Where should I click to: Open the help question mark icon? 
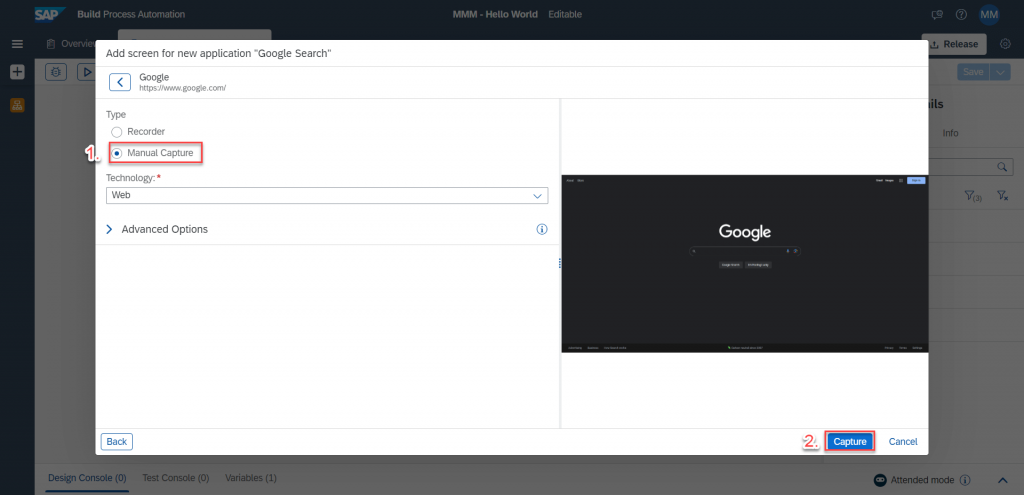click(x=961, y=14)
